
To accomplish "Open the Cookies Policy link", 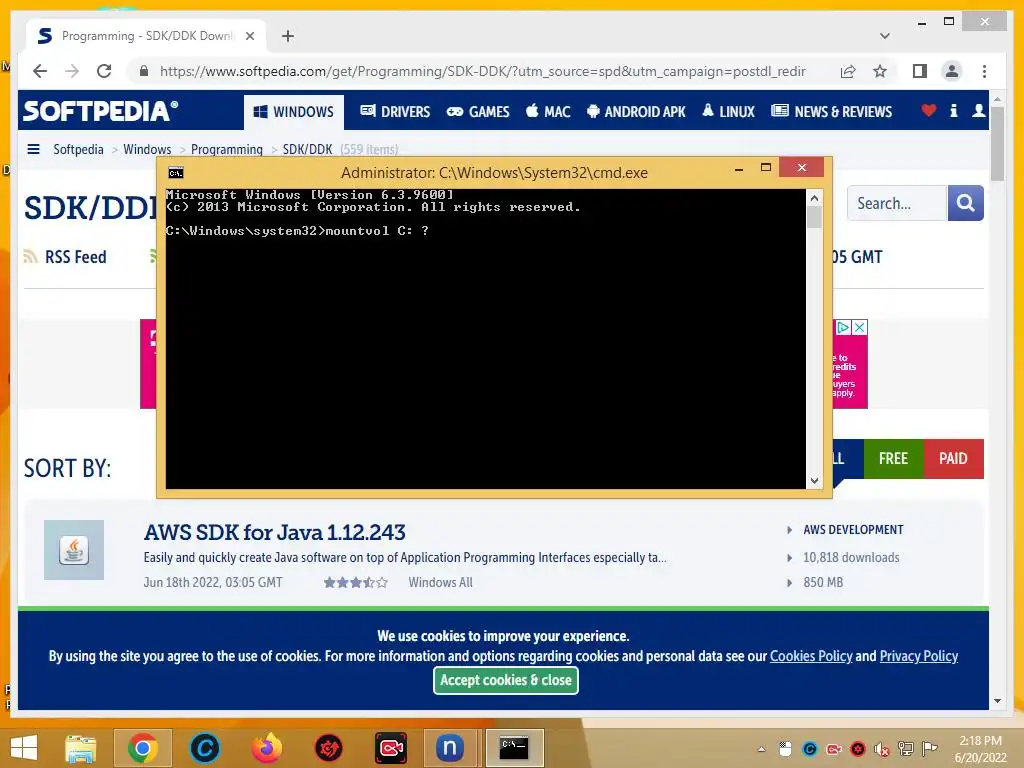I will [811, 656].
